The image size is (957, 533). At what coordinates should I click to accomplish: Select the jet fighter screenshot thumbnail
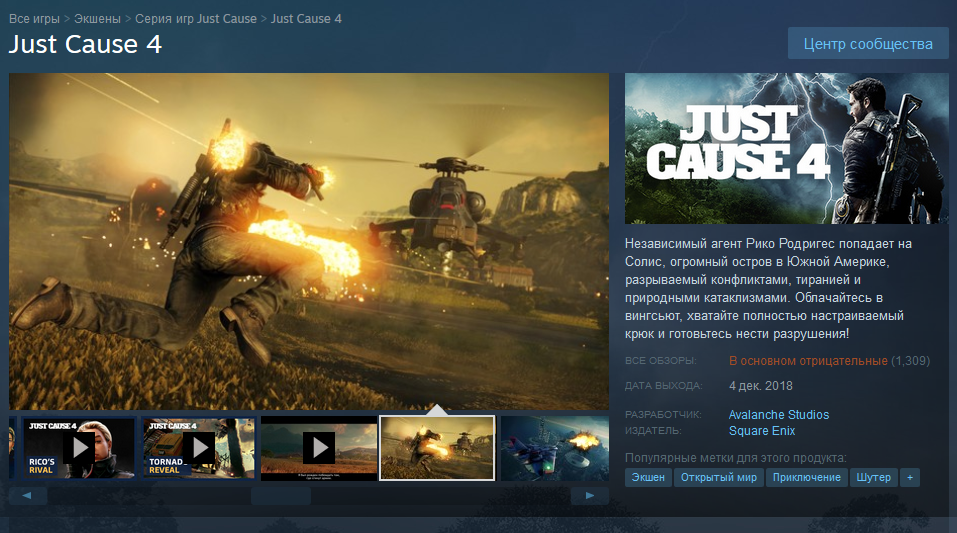click(x=554, y=448)
